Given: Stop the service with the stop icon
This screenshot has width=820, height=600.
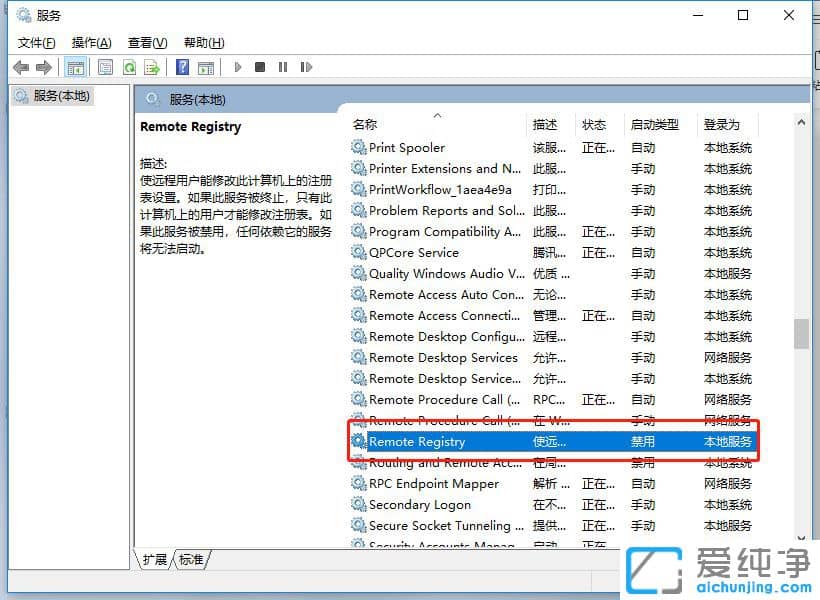Looking at the screenshot, I should click(x=259, y=67).
